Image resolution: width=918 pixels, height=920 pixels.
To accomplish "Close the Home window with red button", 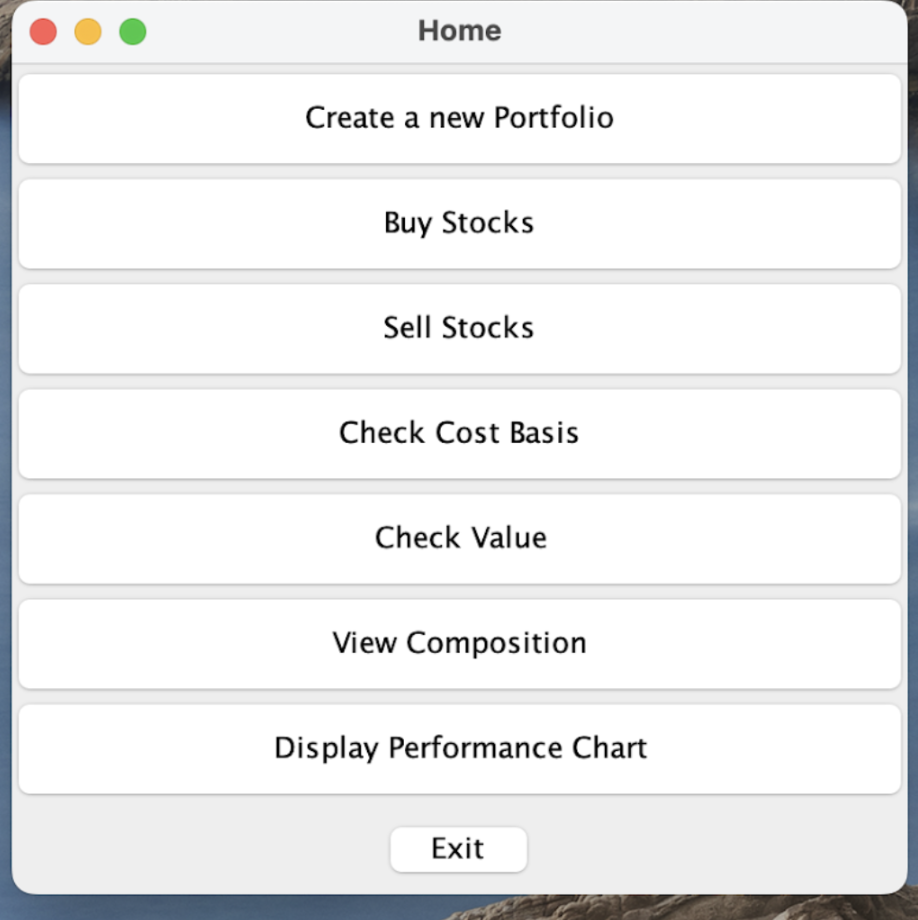I will [x=43, y=32].
